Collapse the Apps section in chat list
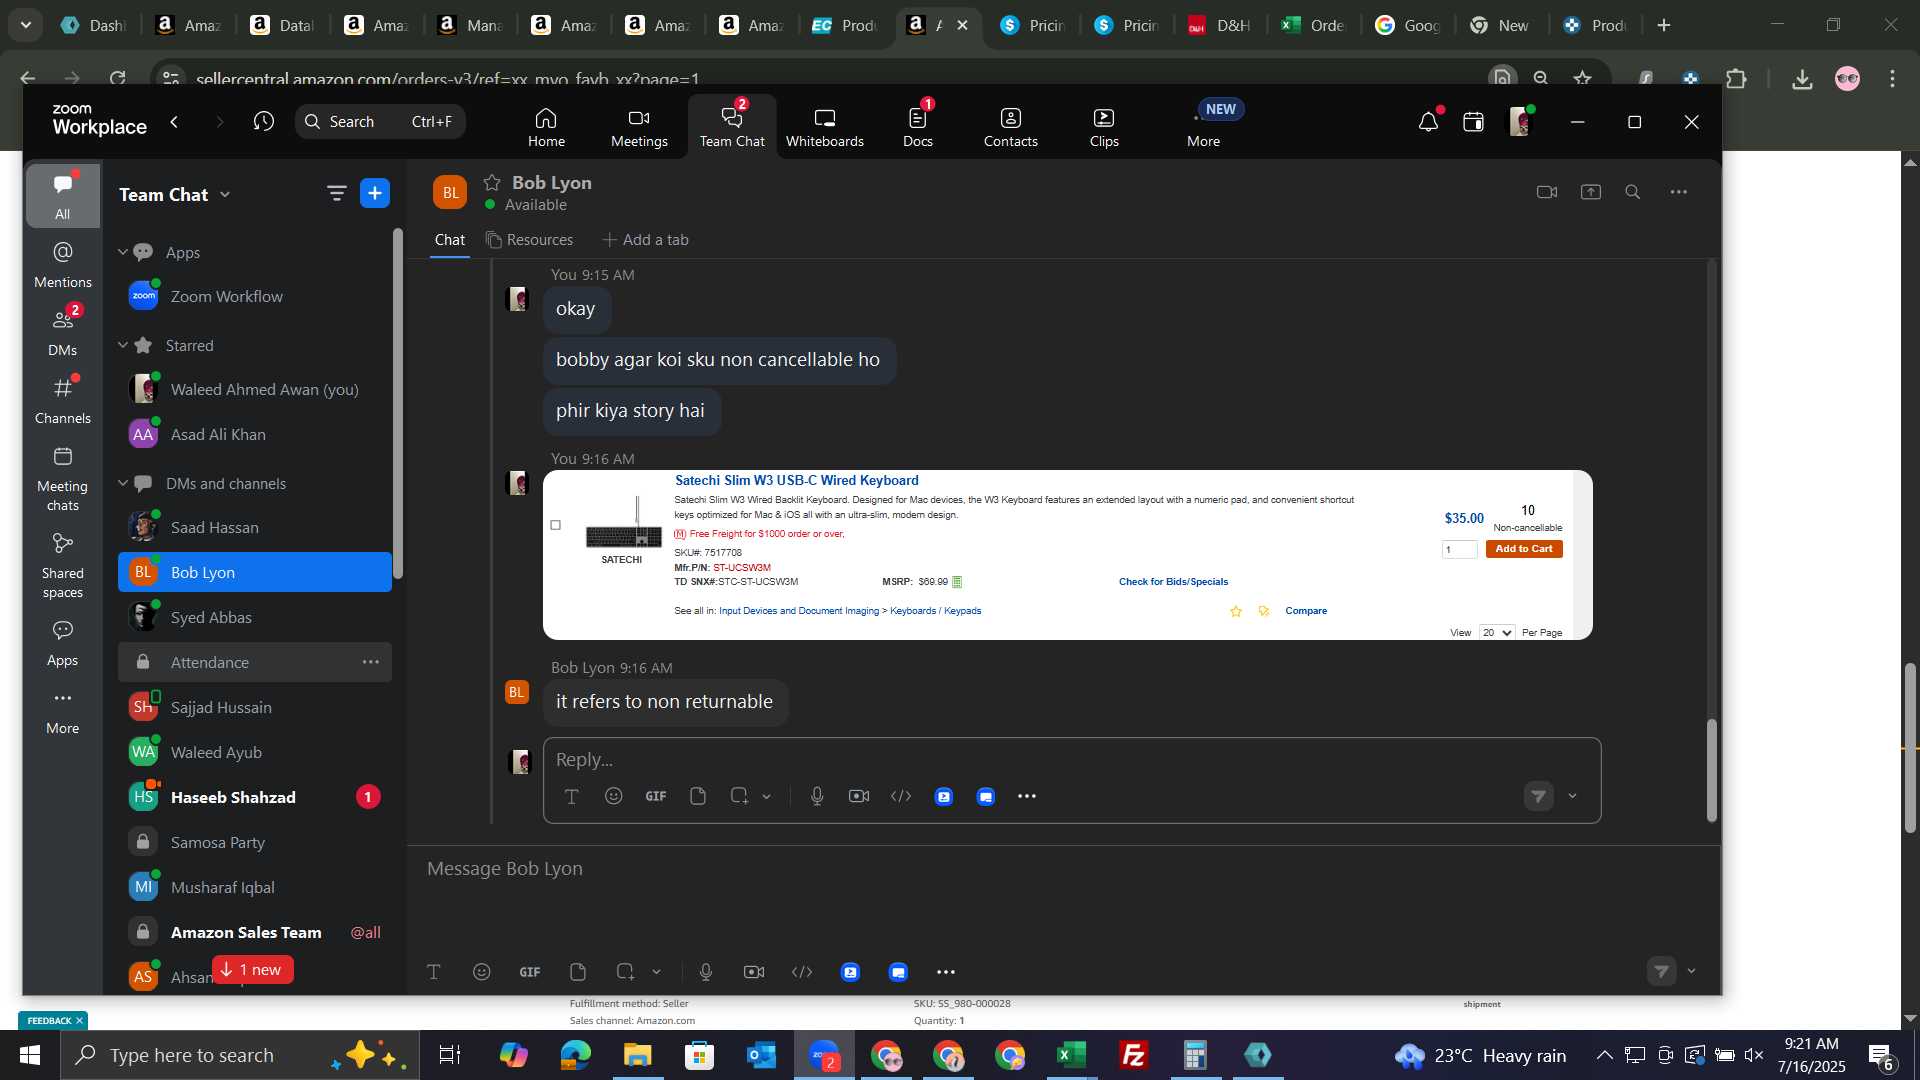Viewport: 1920px width, 1080px height. click(123, 252)
